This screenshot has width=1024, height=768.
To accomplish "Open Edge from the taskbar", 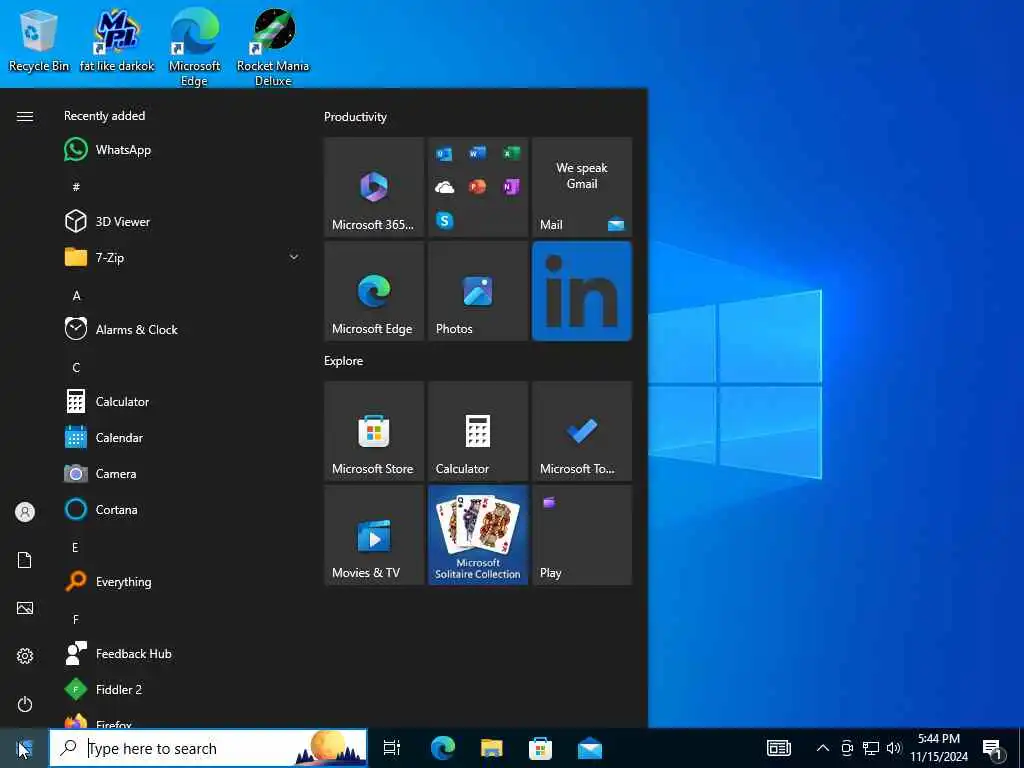I will 443,748.
